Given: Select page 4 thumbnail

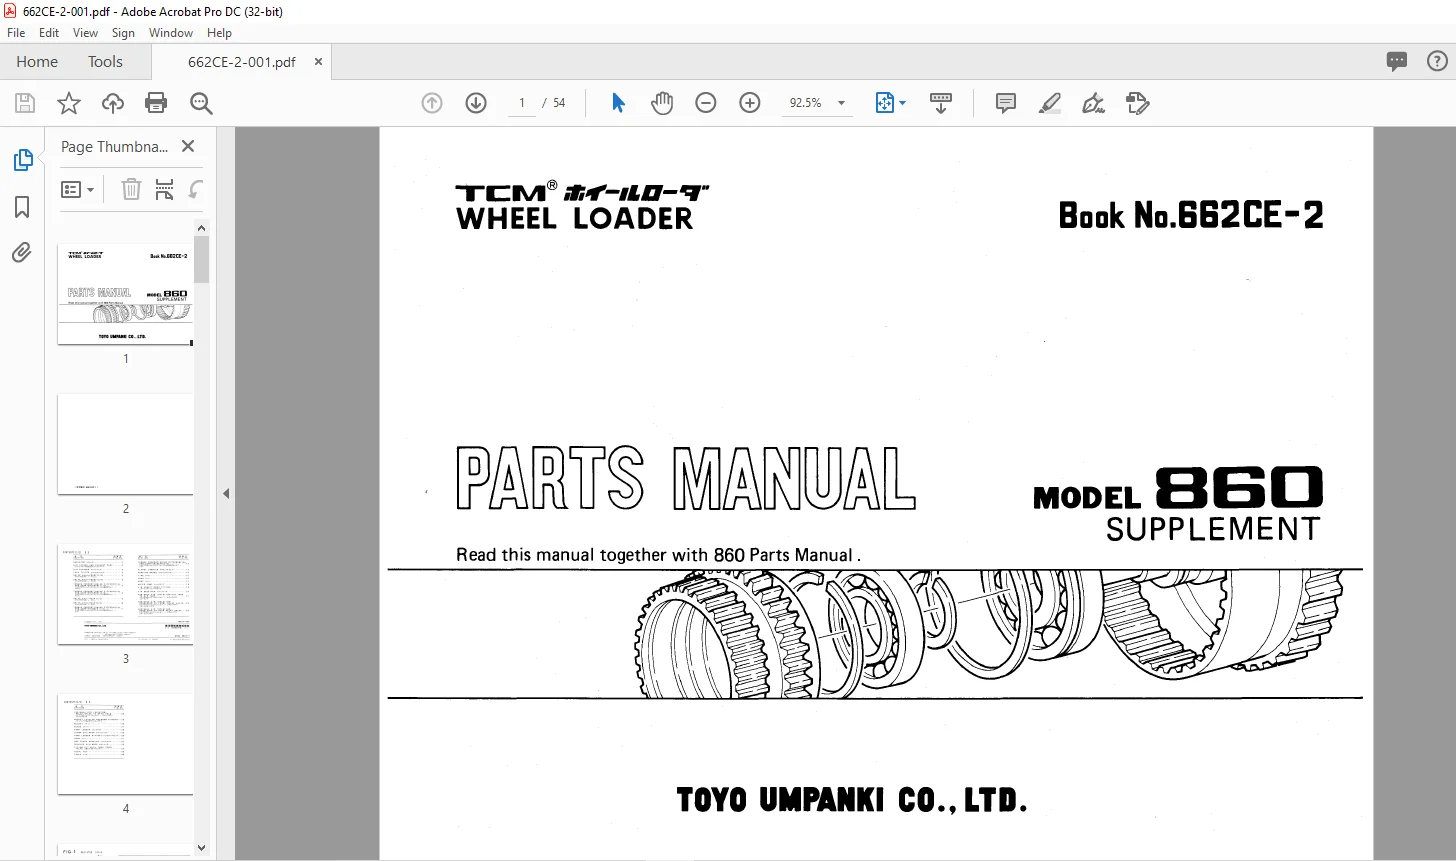Looking at the screenshot, I should (x=125, y=744).
